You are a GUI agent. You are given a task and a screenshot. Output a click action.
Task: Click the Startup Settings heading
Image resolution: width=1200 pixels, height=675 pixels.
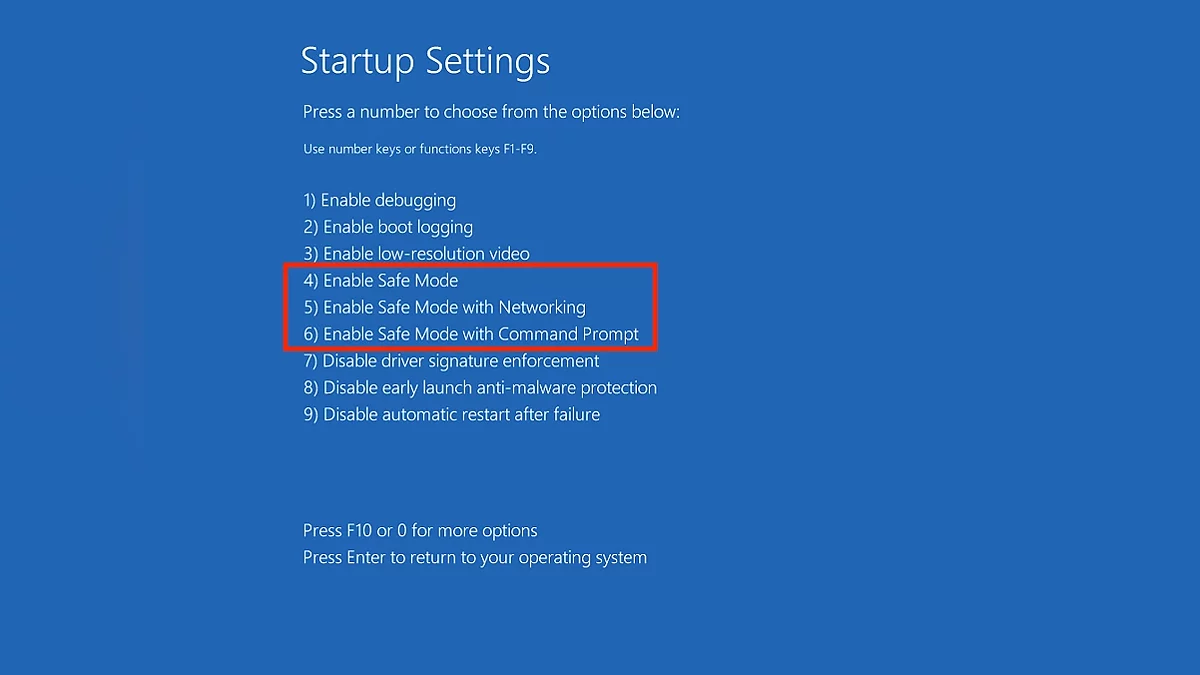click(425, 61)
